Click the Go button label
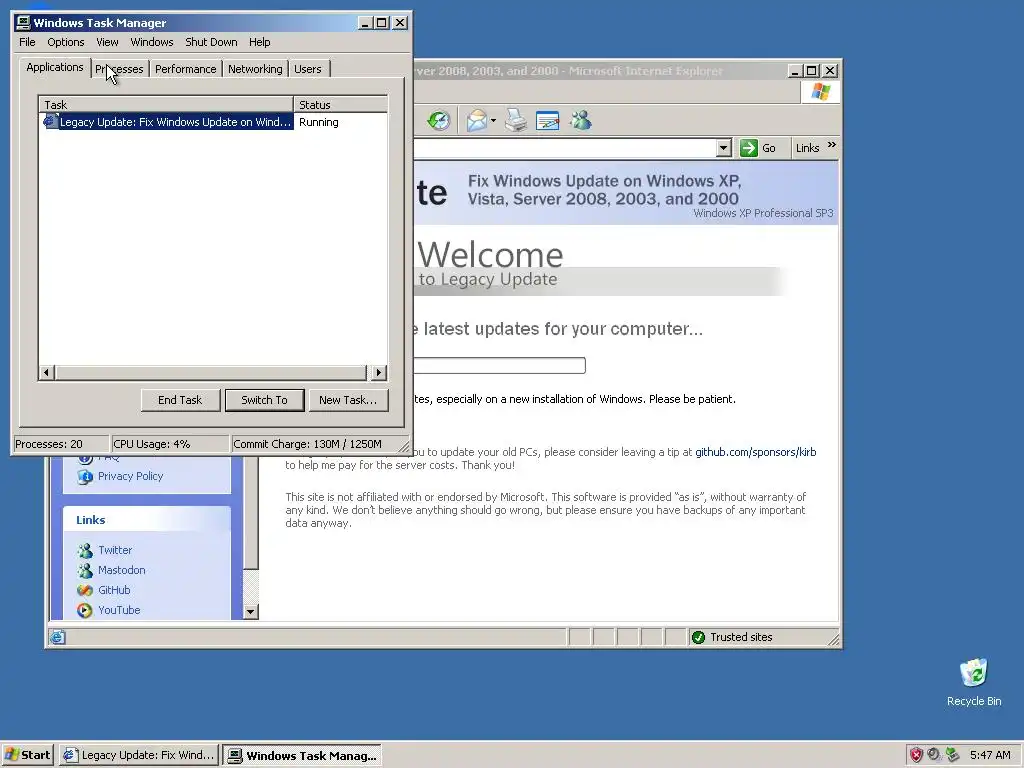Viewport: 1024px width, 768px height. [x=769, y=148]
